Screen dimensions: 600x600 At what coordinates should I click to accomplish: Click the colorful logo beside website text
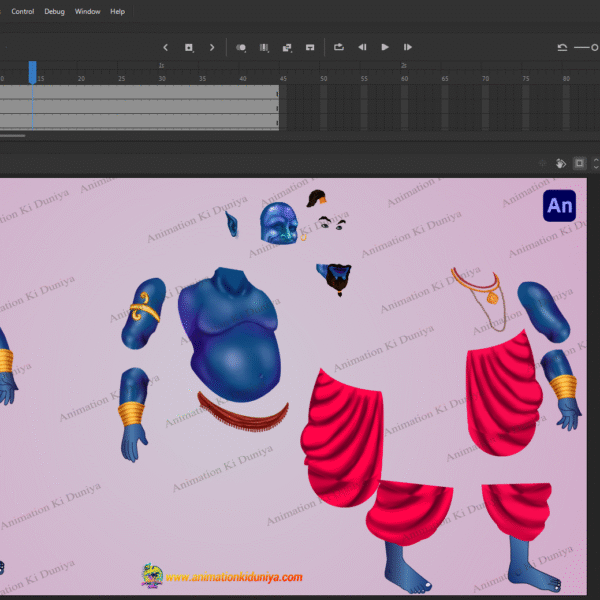coord(152,575)
